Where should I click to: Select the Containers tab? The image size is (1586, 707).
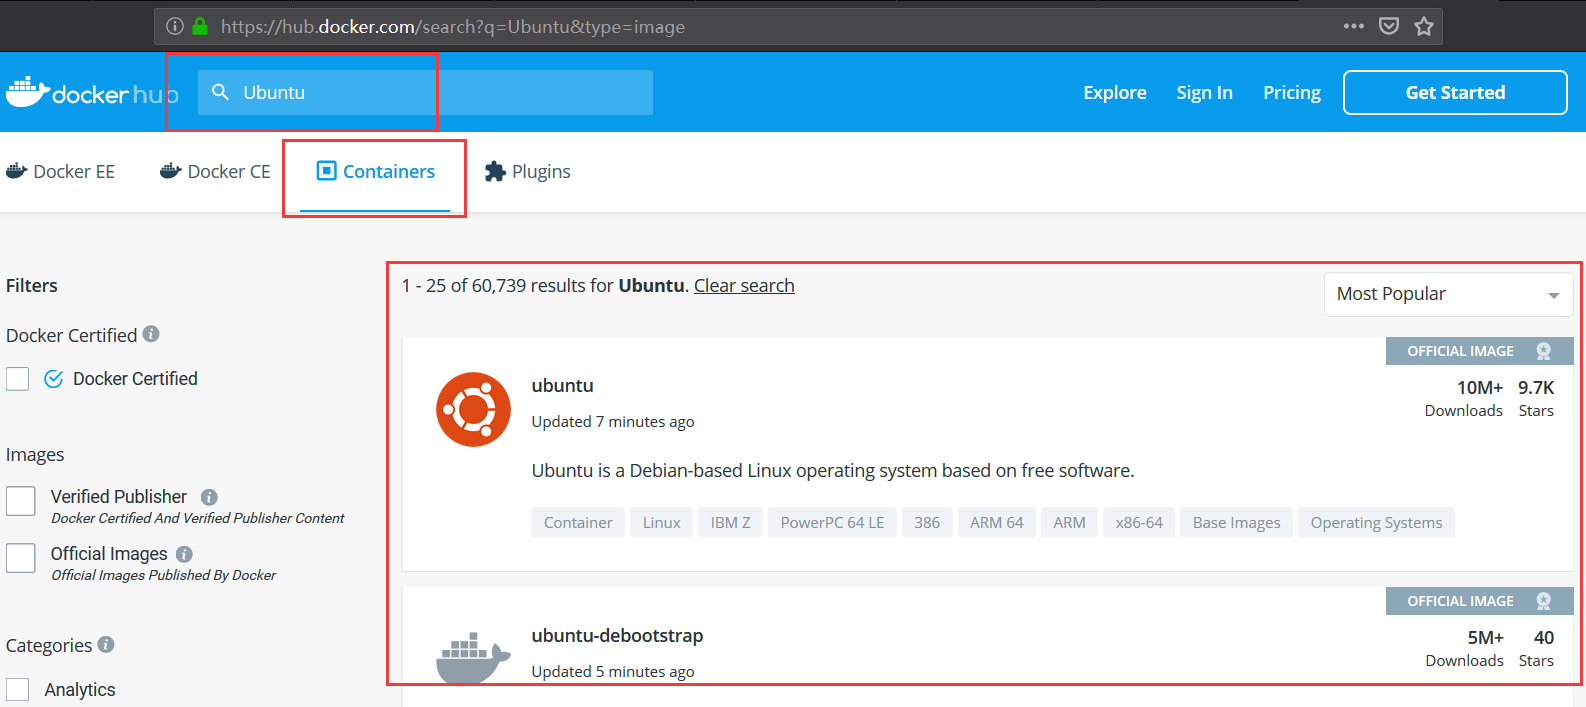click(375, 171)
